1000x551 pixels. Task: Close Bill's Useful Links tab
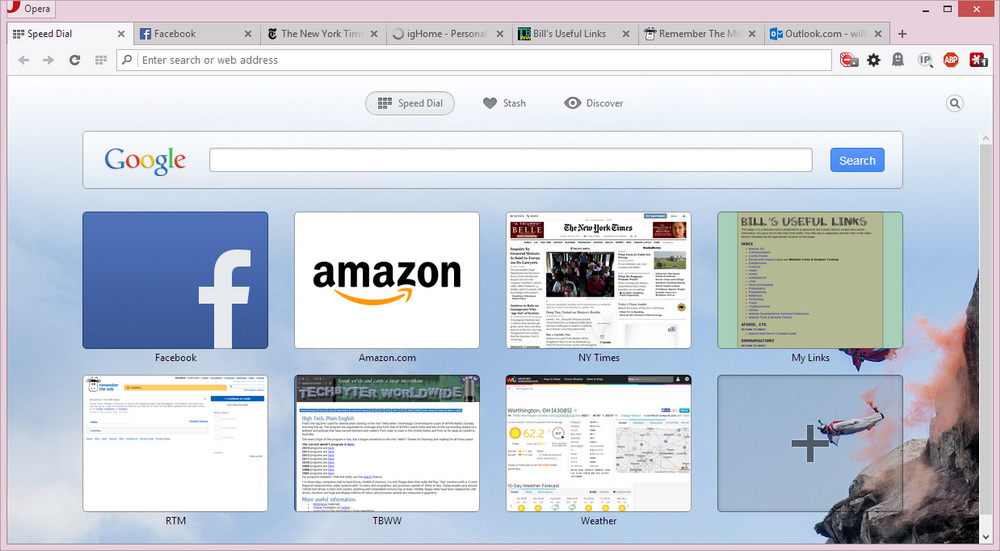pyautogui.click(x=626, y=34)
